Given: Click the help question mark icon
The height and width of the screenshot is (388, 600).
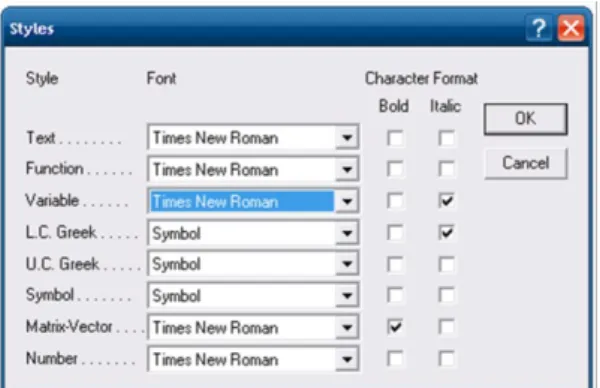Looking at the screenshot, I should 539,28.
